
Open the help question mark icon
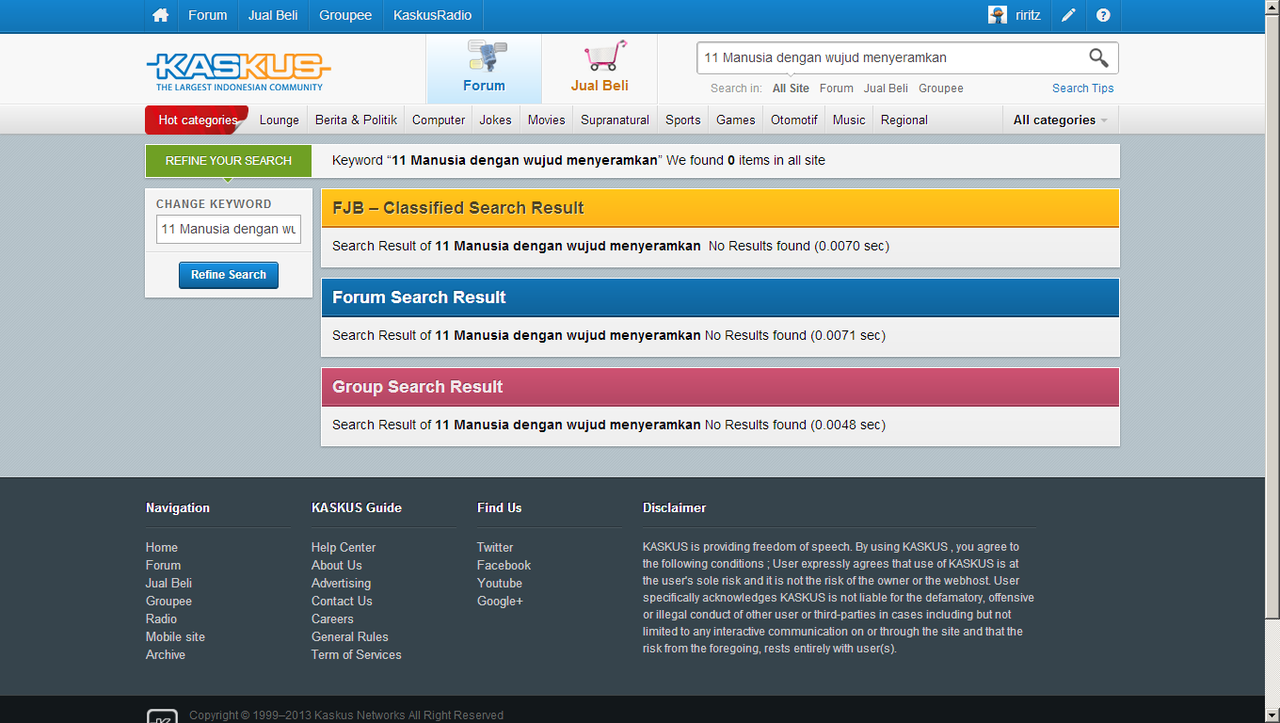pos(1103,15)
